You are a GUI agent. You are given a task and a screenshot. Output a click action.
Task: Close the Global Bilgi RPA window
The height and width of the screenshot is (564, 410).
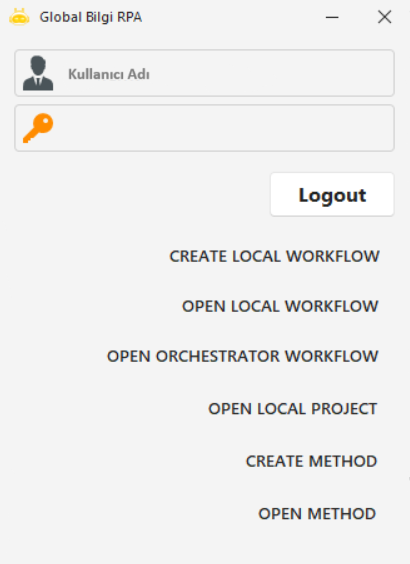point(384,17)
